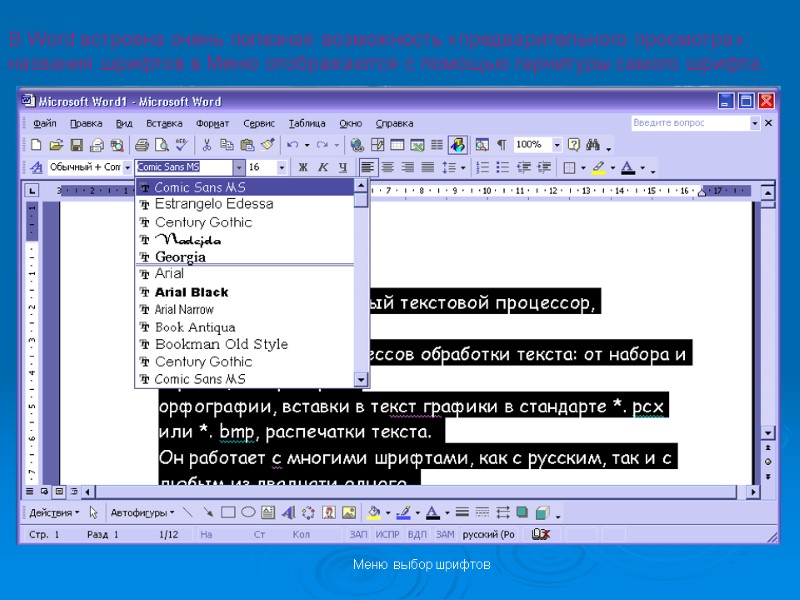Viewport: 800px width, 600px height.
Task: Cut the selection with the scissors icon
Action: pyautogui.click(x=207, y=145)
